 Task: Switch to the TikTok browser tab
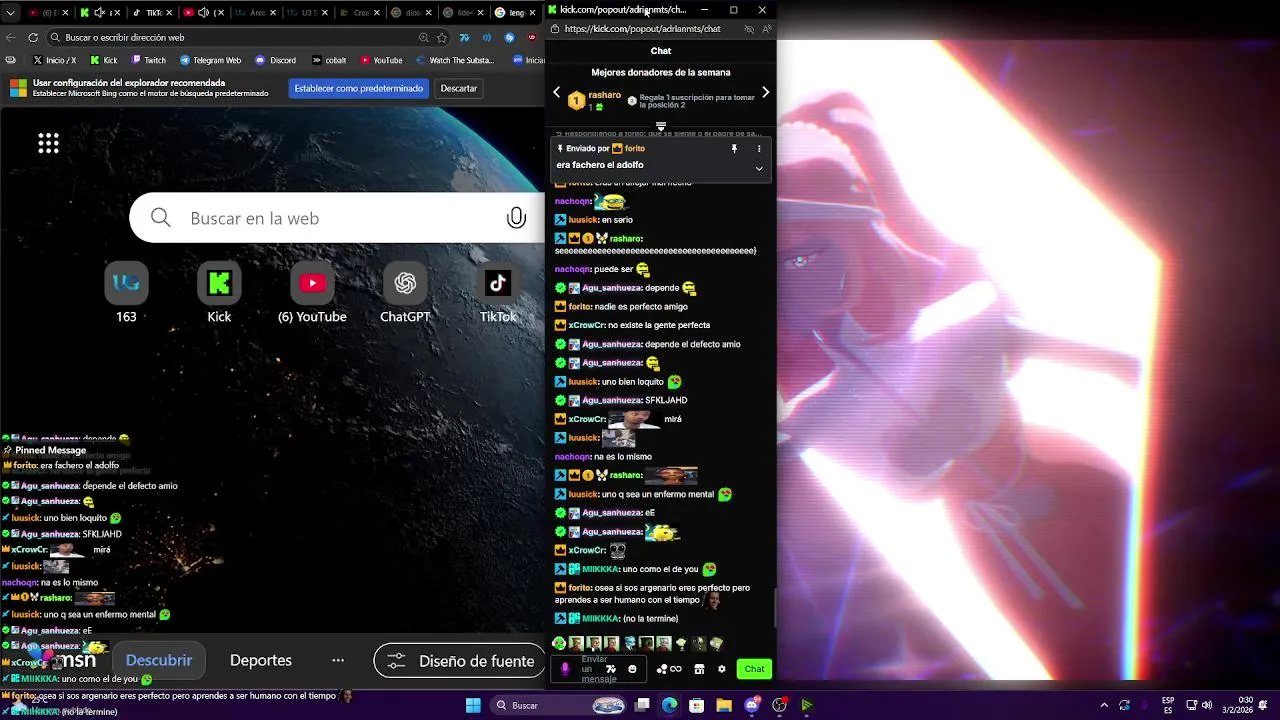coord(153,13)
